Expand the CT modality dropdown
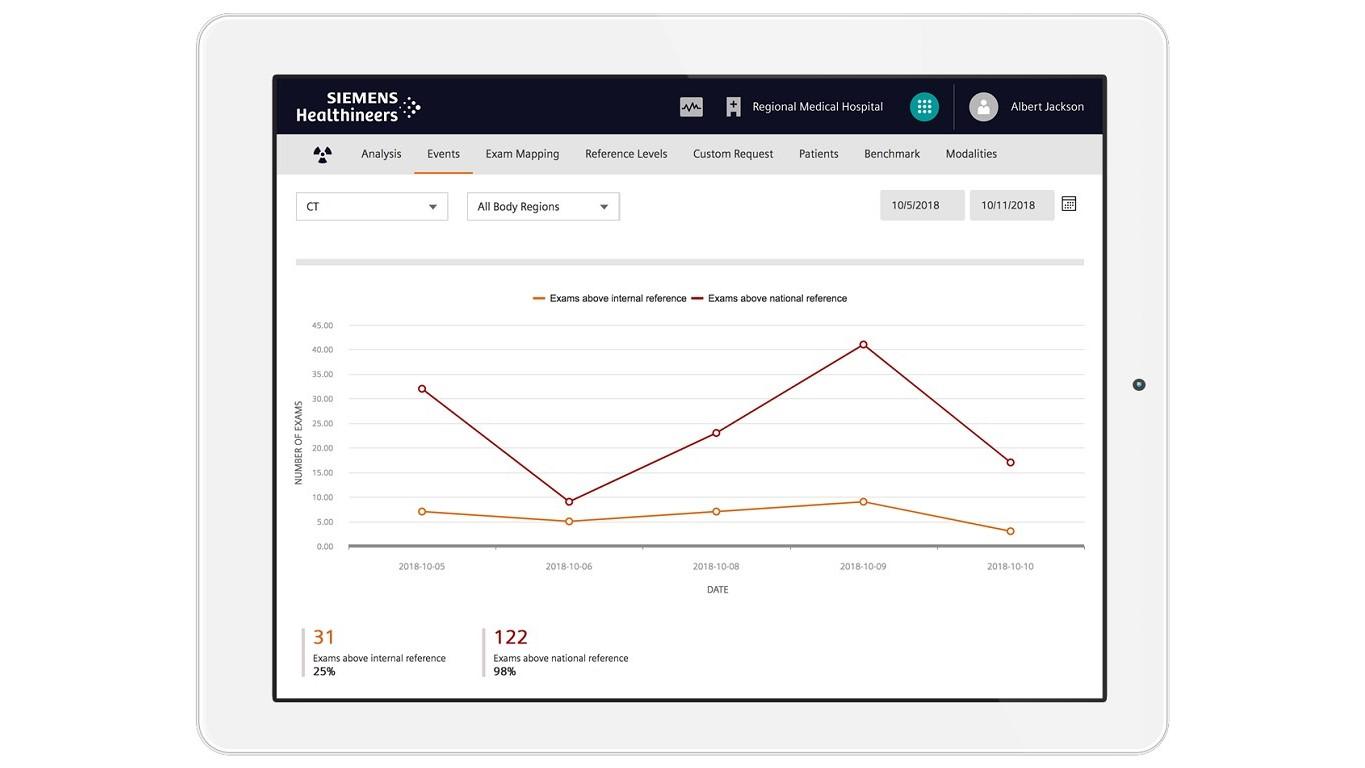1365x768 pixels. pos(372,207)
